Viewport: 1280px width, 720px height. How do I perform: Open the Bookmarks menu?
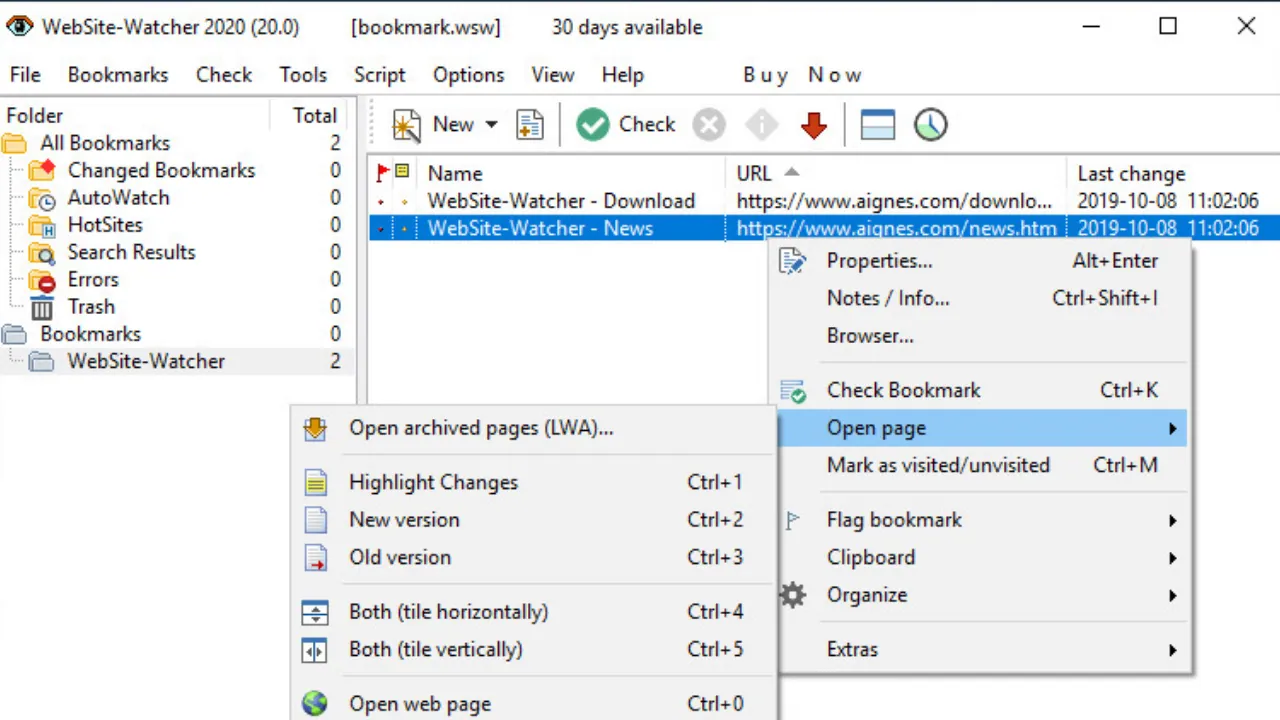(118, 75)
